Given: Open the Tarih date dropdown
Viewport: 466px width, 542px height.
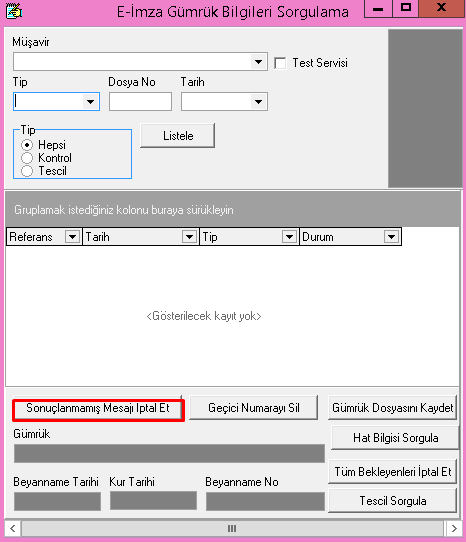Looking at the screenshot, I should tap(258, 102).
